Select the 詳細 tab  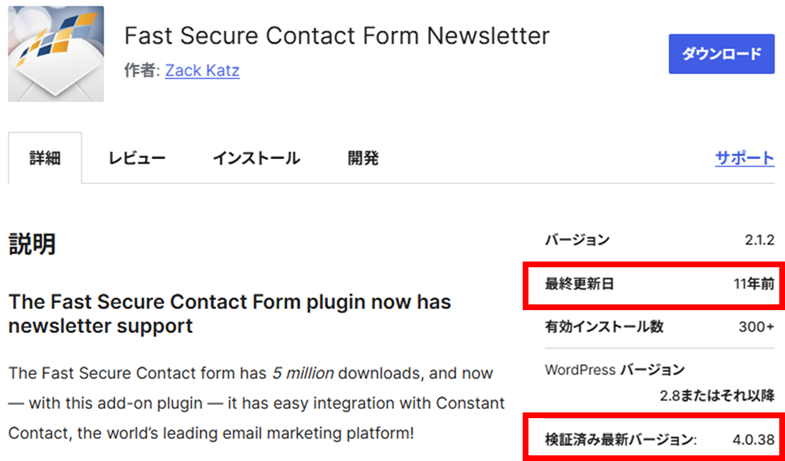click(x=45, y=158)
